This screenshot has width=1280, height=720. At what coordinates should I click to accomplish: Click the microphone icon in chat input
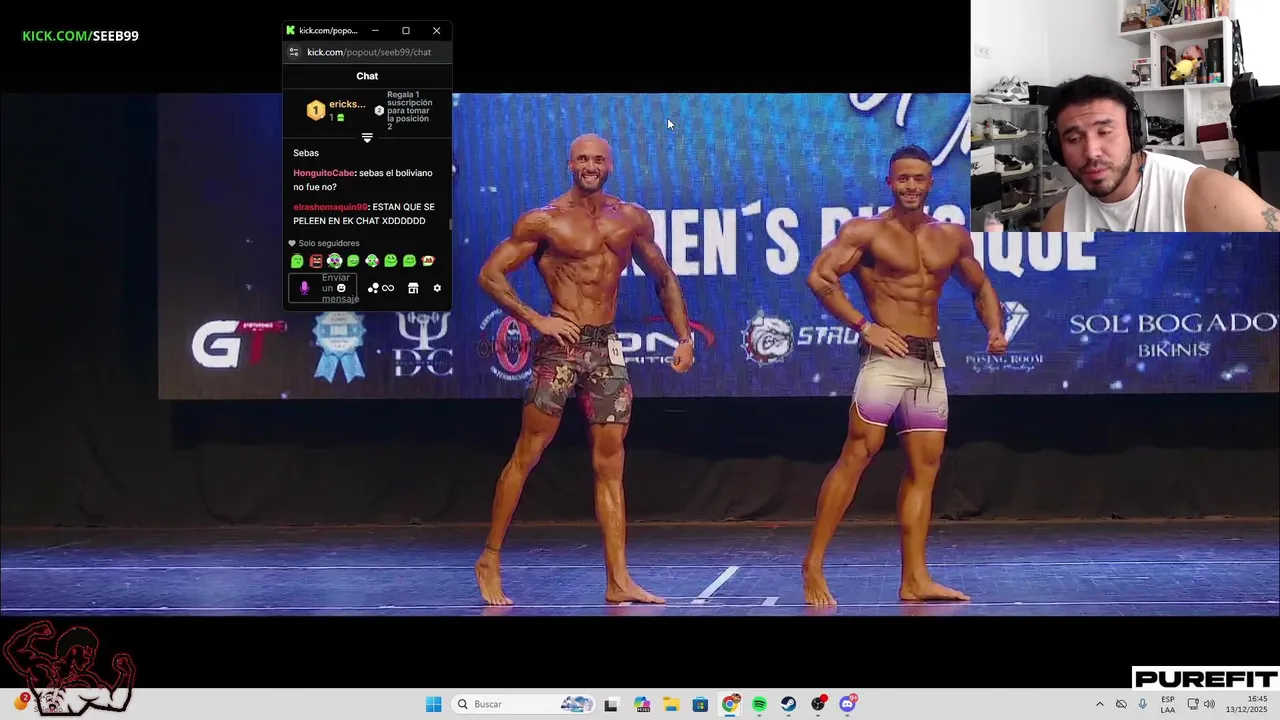coord(305,288)
